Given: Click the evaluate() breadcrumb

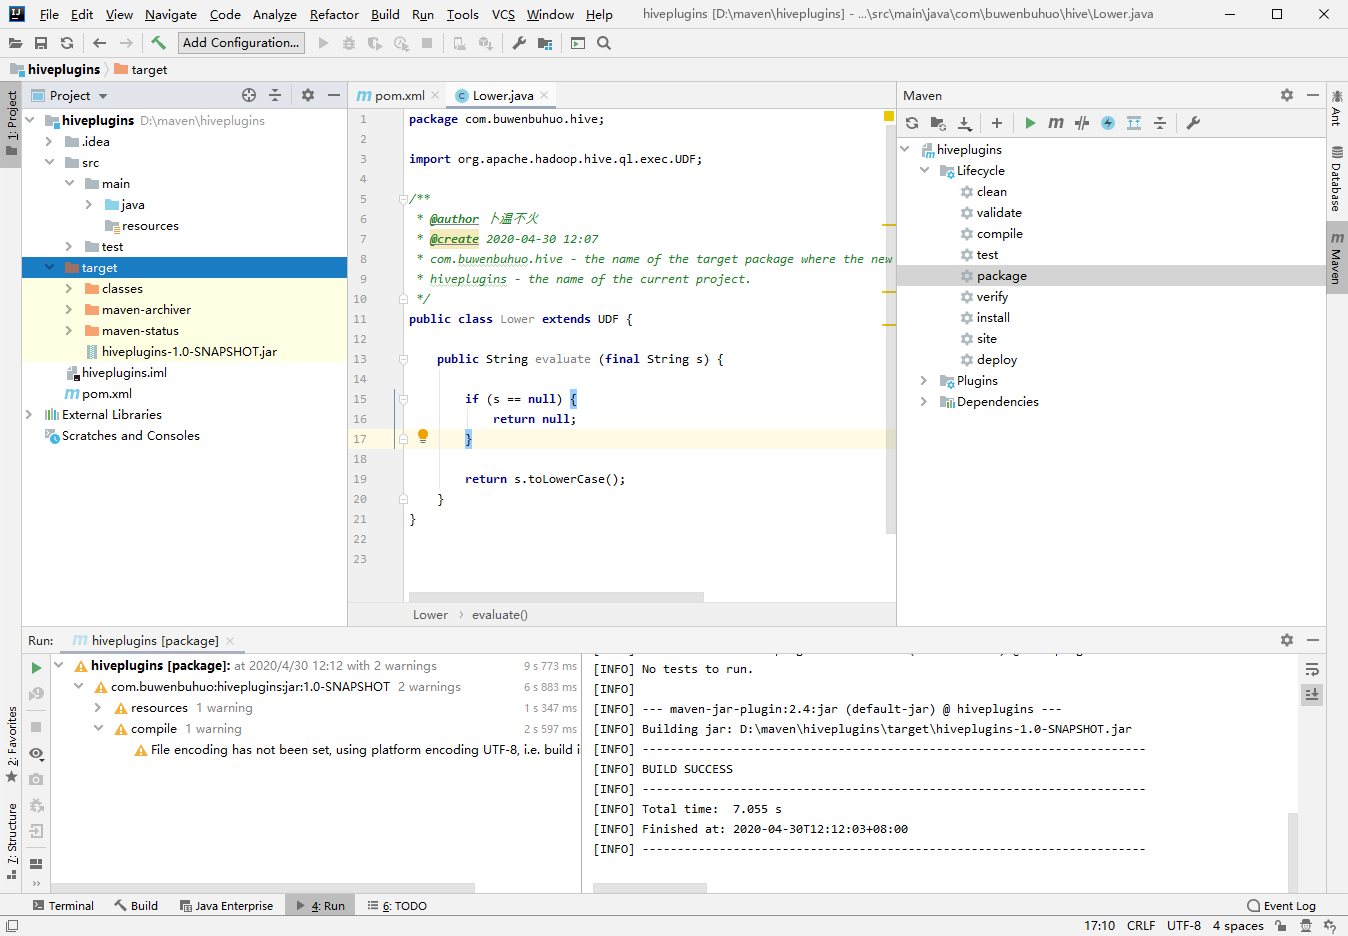Looking at the screenshot, I should 500,614.
